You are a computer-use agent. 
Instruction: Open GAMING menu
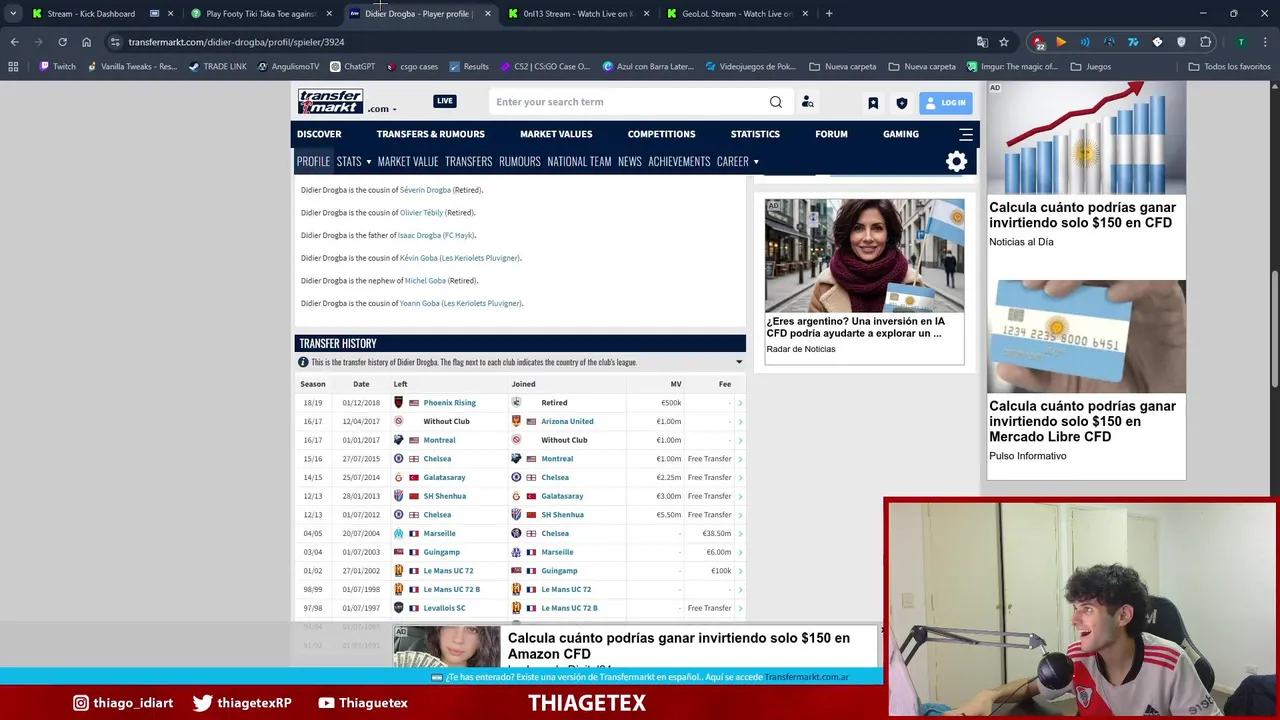tap(900, 134)
